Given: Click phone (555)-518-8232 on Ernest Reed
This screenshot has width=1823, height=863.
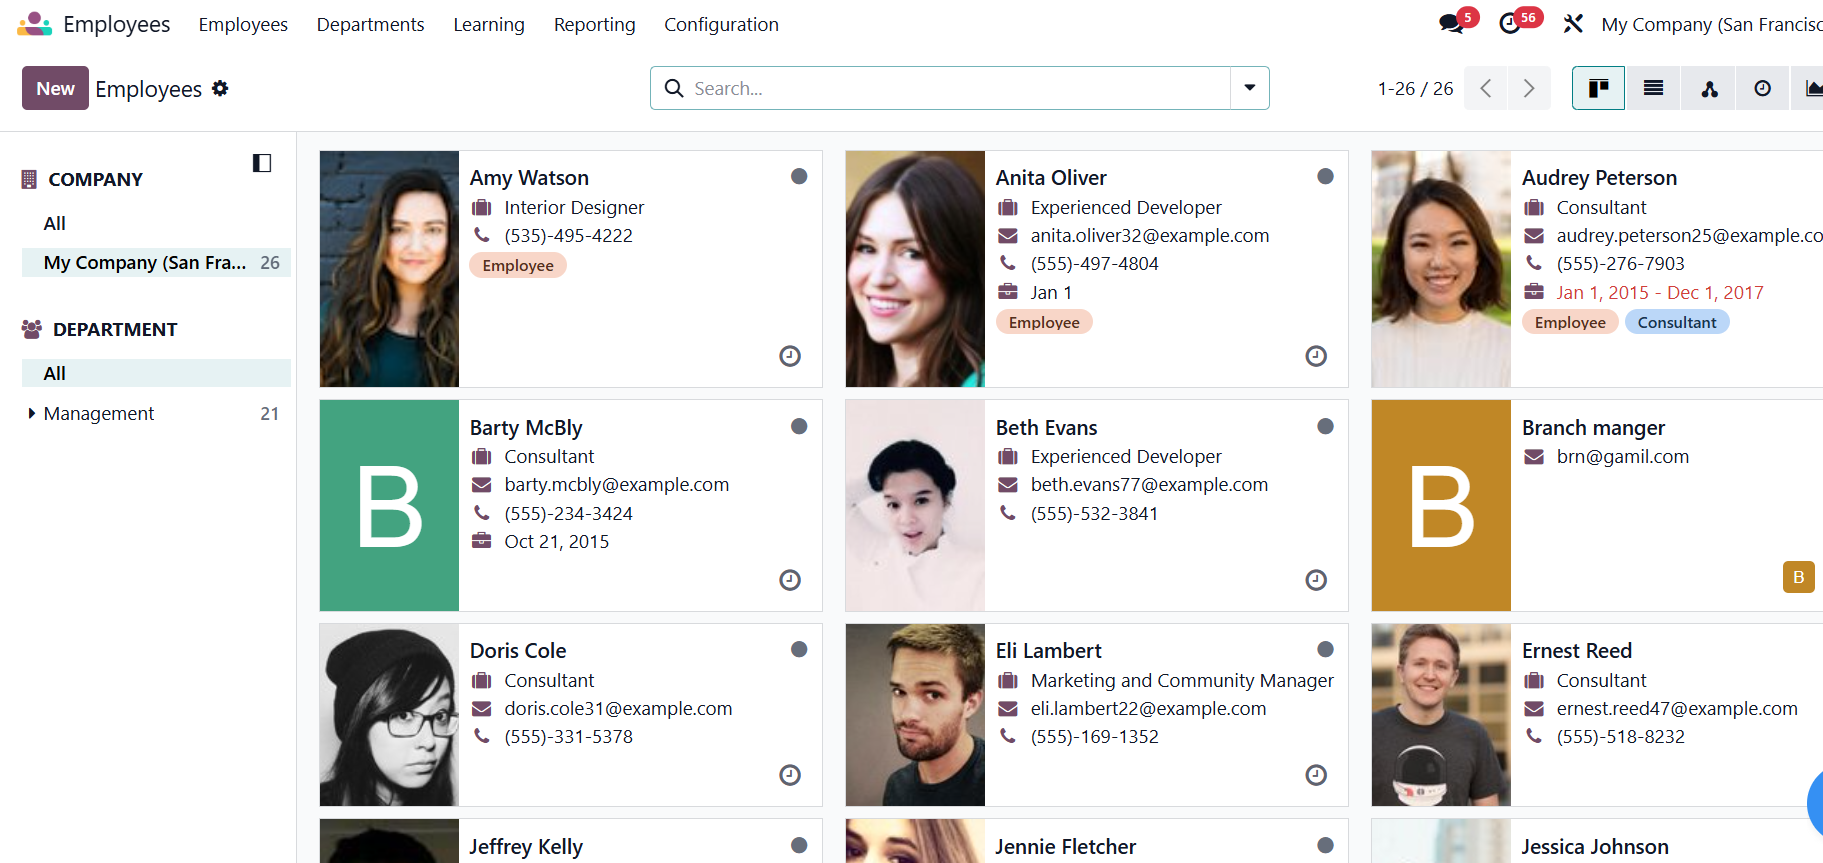Looking at the screenshot, I should (x=1620, y=736).
